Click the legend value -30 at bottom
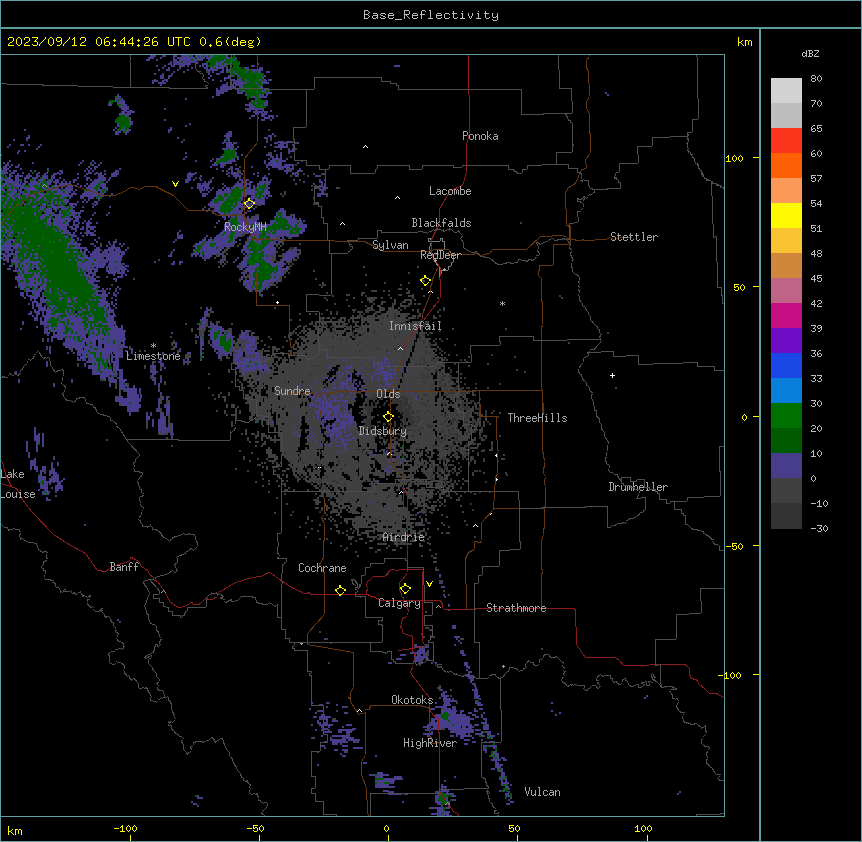 [x=819, y=529]
